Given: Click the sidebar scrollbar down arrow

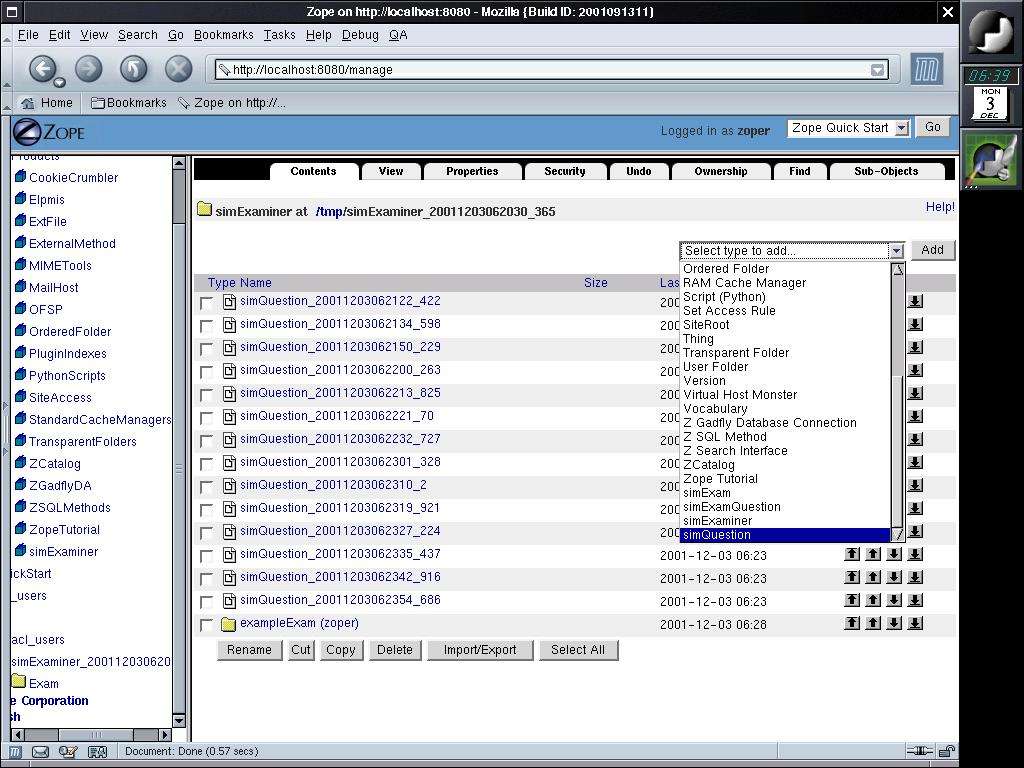Looking at the screenshot, I should tap(179, 720).
